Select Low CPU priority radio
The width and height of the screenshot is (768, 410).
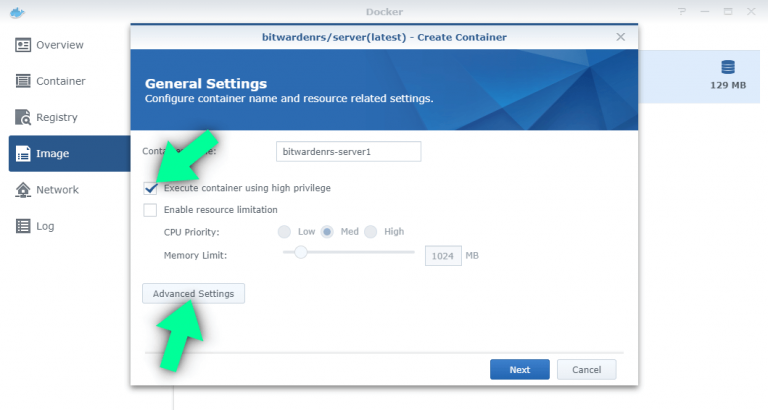click(x=284, y=232)
